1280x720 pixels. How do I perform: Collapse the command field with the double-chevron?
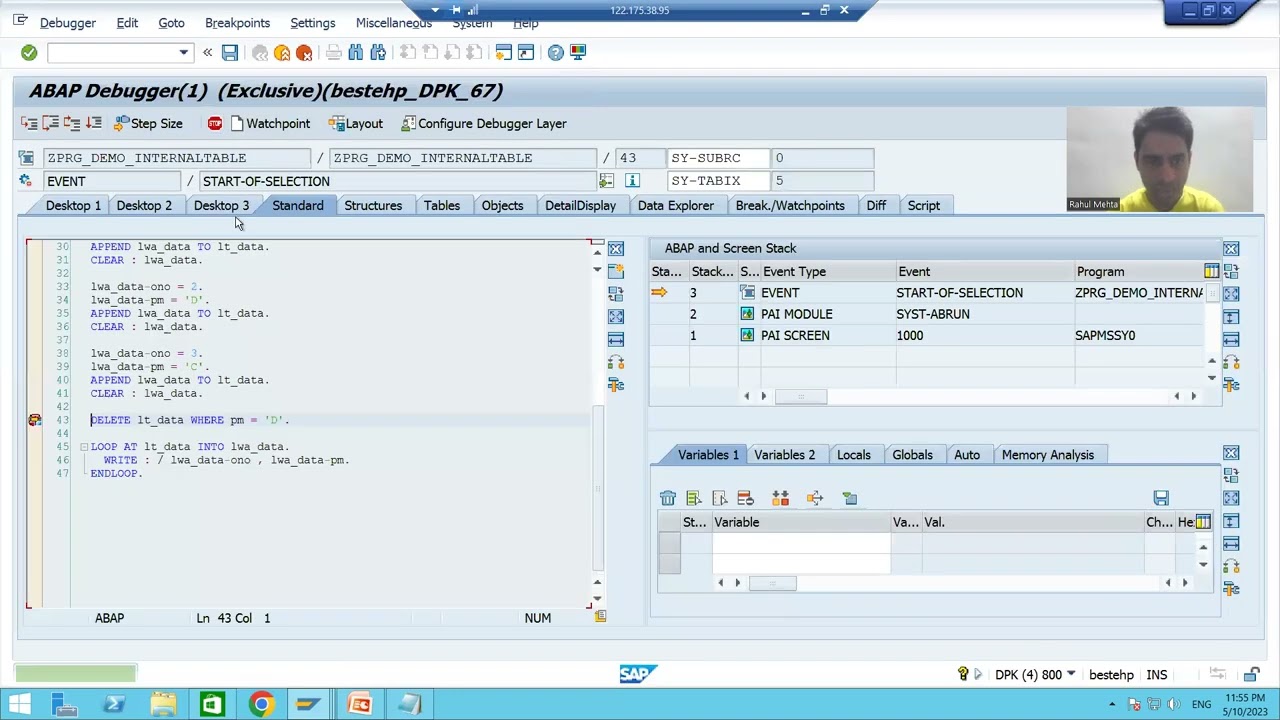coord(207,52)
